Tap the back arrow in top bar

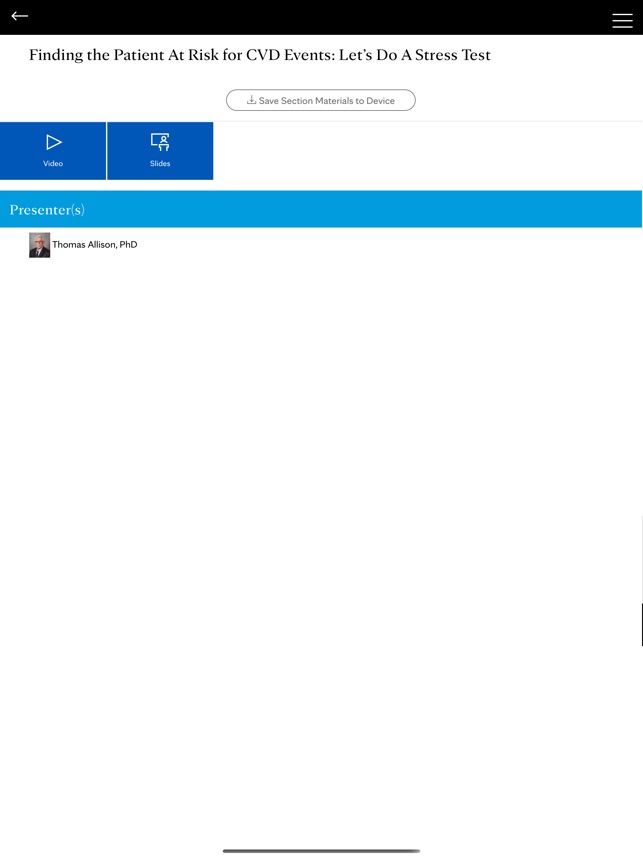point(20,16)
